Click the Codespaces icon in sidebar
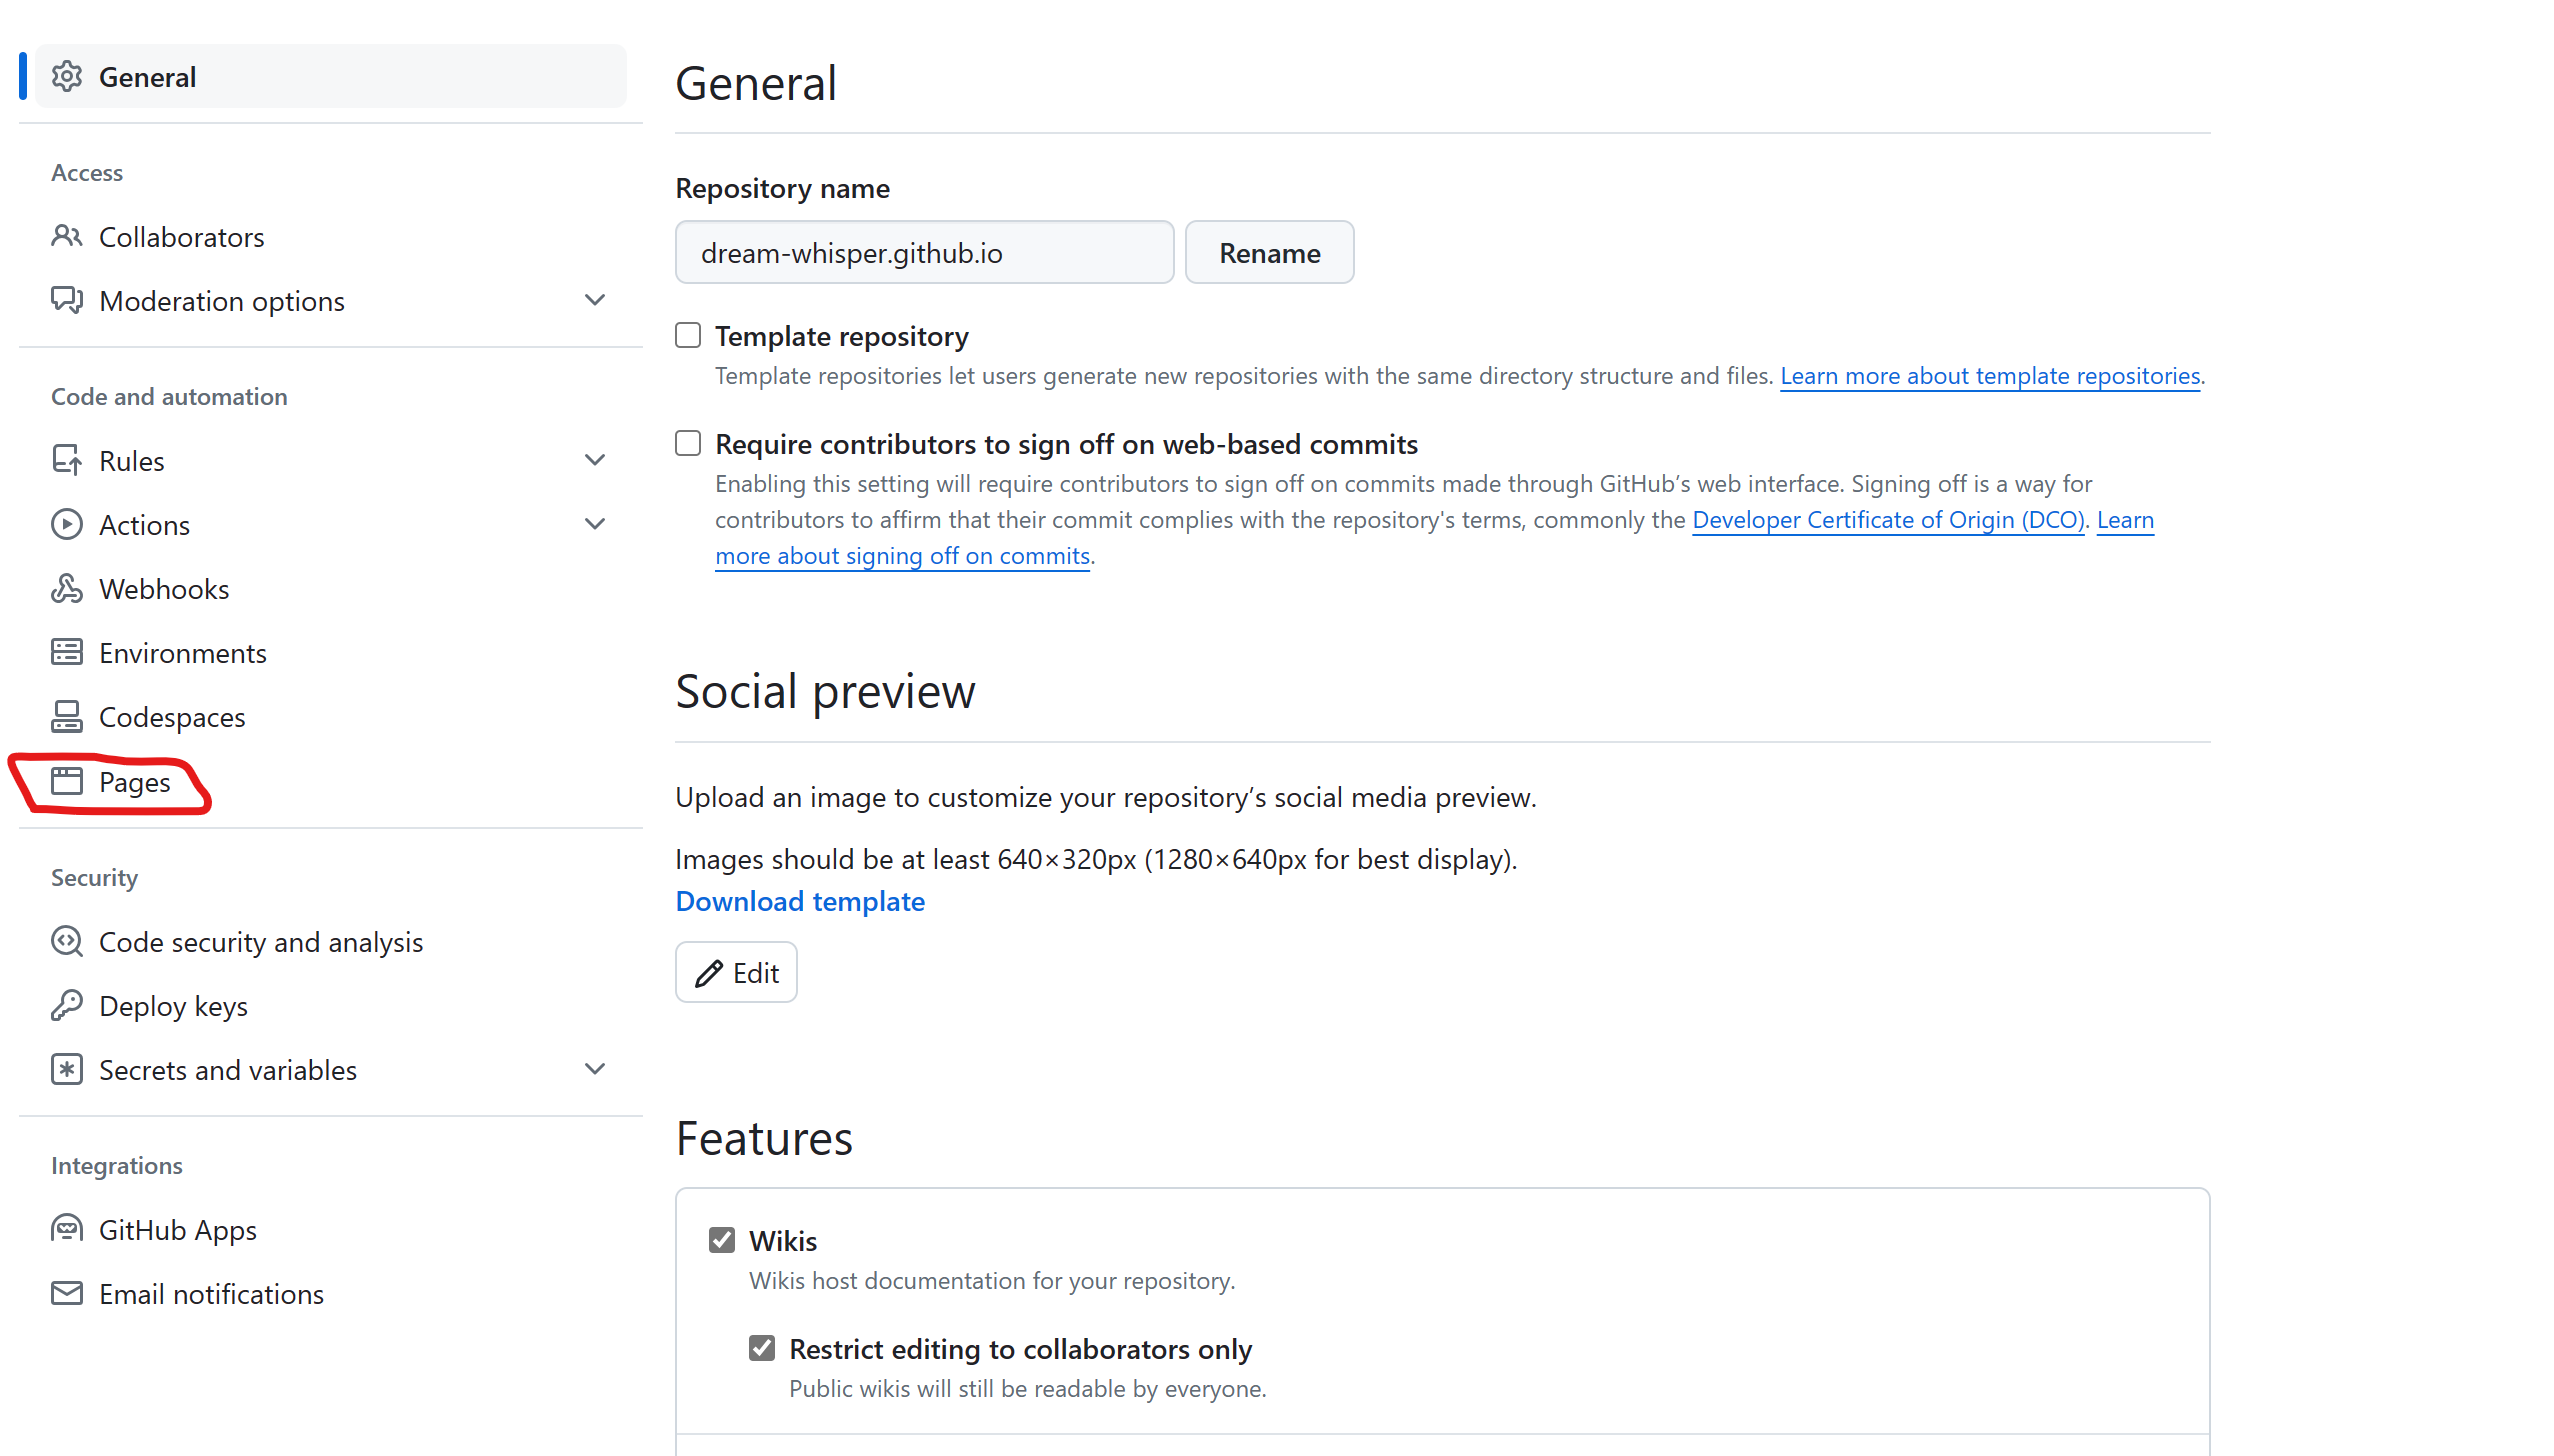2554x1456 pixels. (x=66, y=716)
